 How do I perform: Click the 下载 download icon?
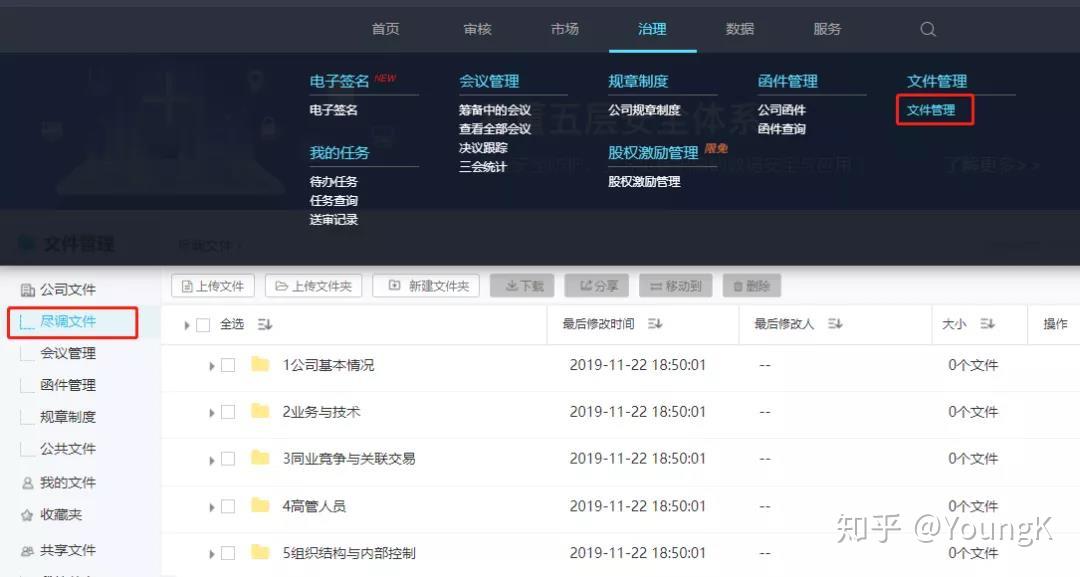(524, 285)
